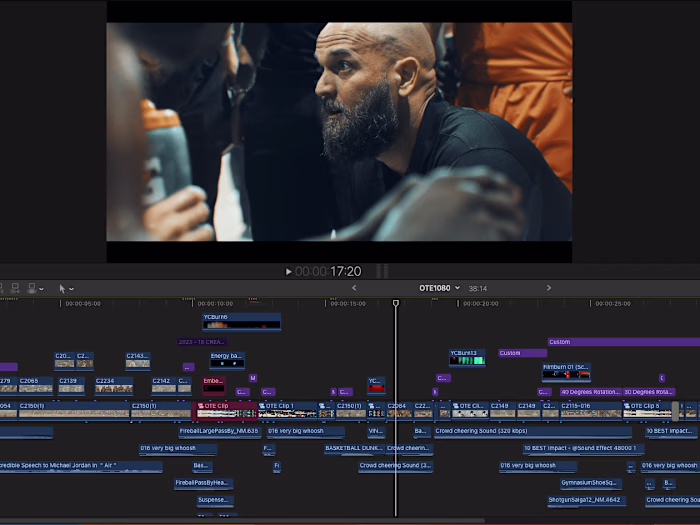Go back in timeline history arrow
This screenshot has width=700, height=525.
pyautogui.click(x=354, y=288)
